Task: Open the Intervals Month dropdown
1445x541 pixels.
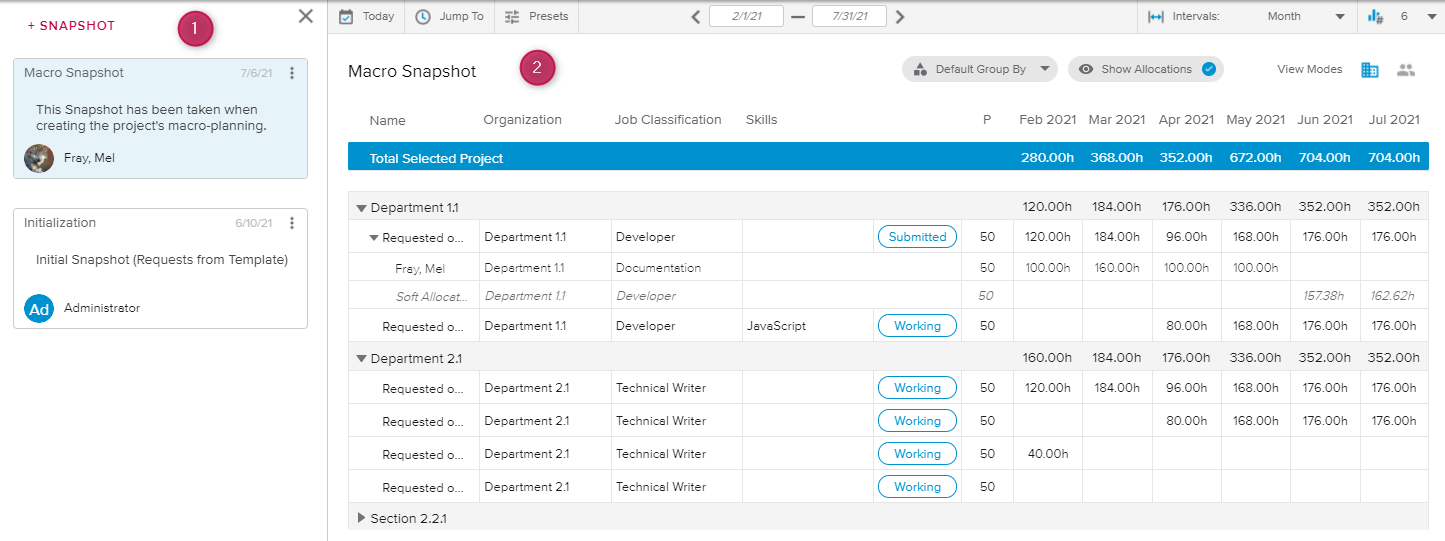Action: tap(1340, 17)
